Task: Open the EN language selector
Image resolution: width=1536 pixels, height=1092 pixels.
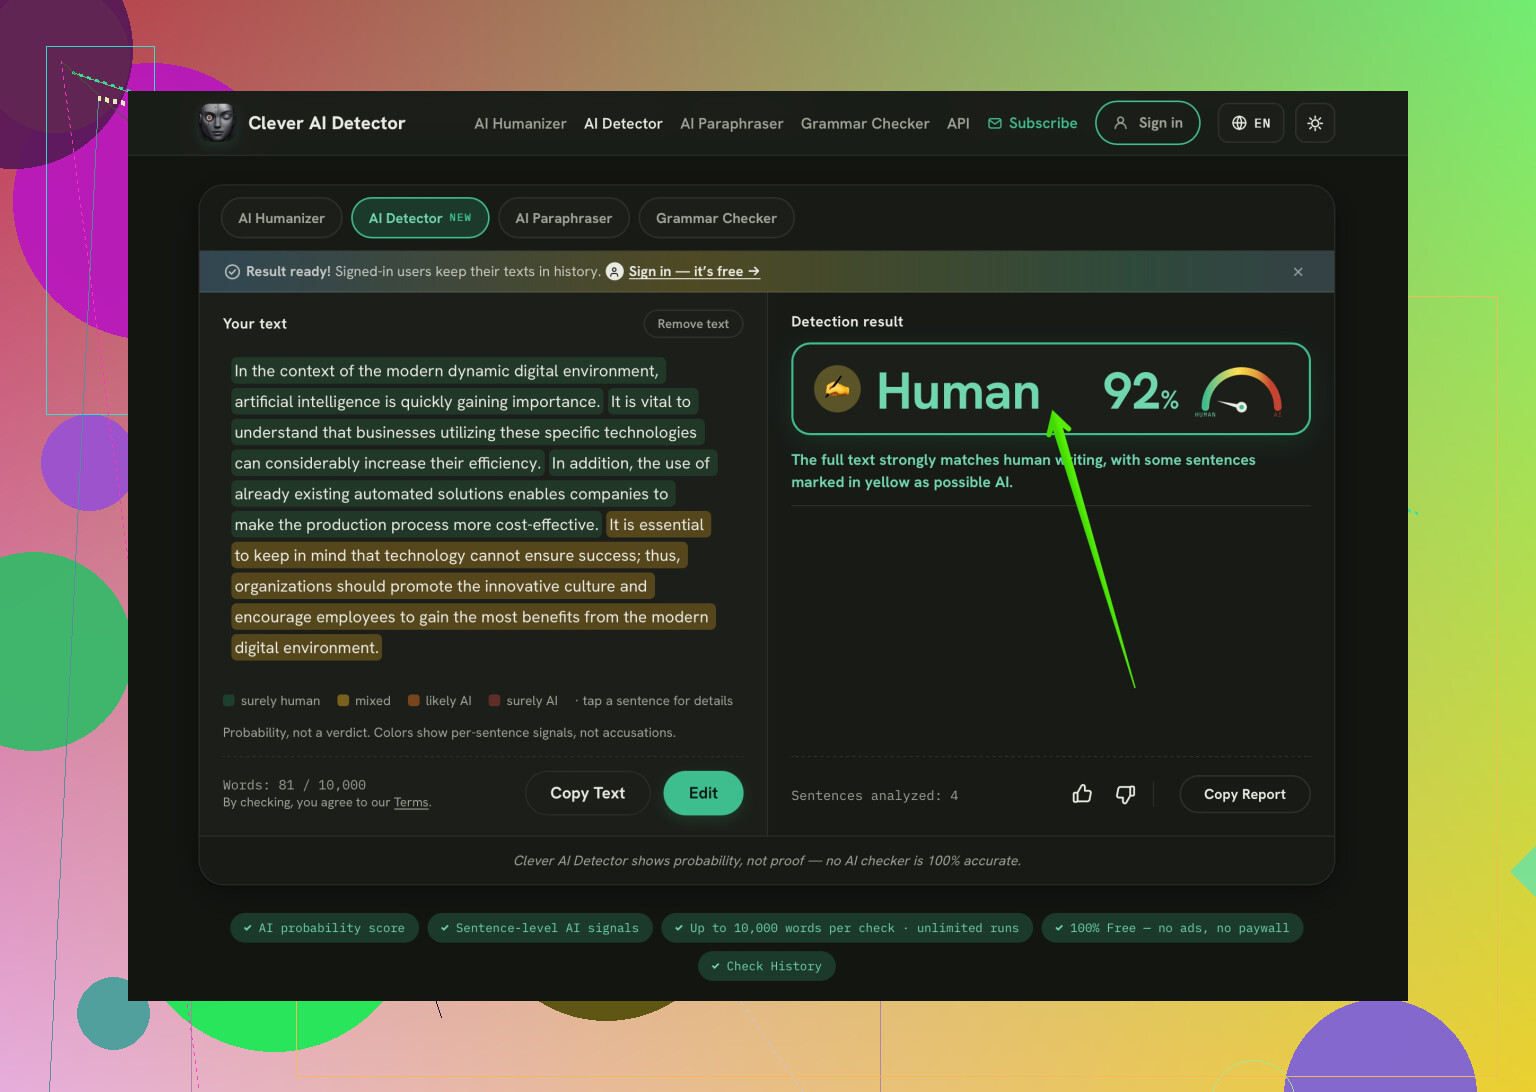Action: pos(1251,123)
